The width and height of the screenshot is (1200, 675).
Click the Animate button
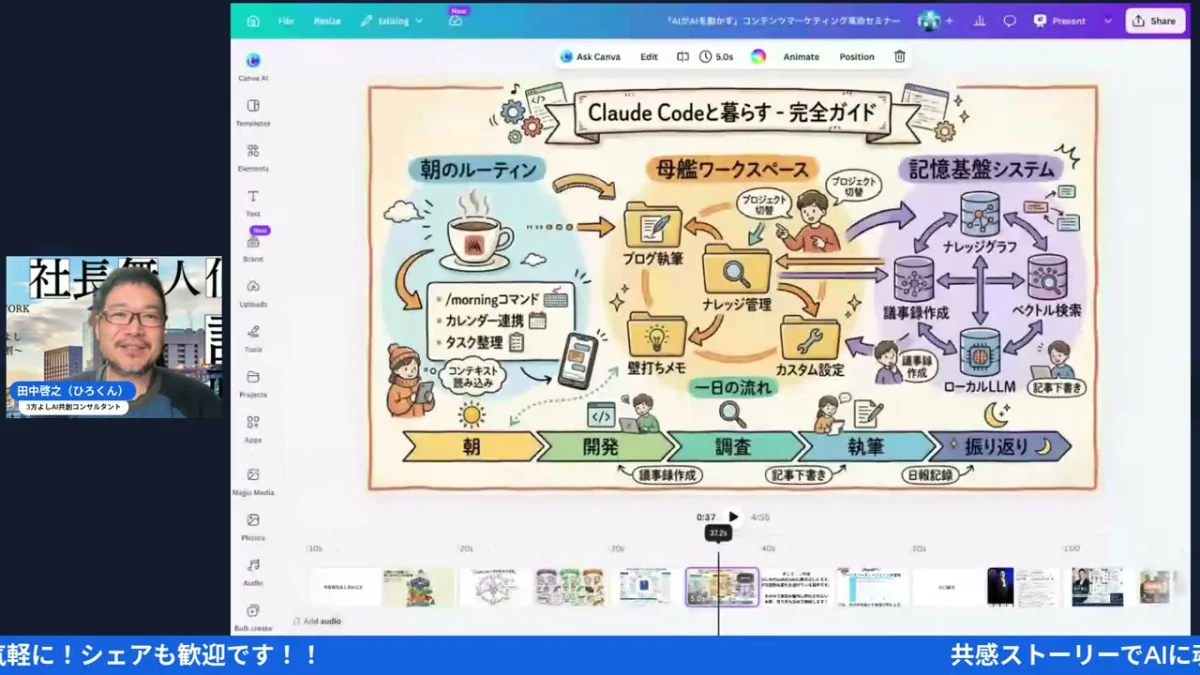tap(801, 57)
